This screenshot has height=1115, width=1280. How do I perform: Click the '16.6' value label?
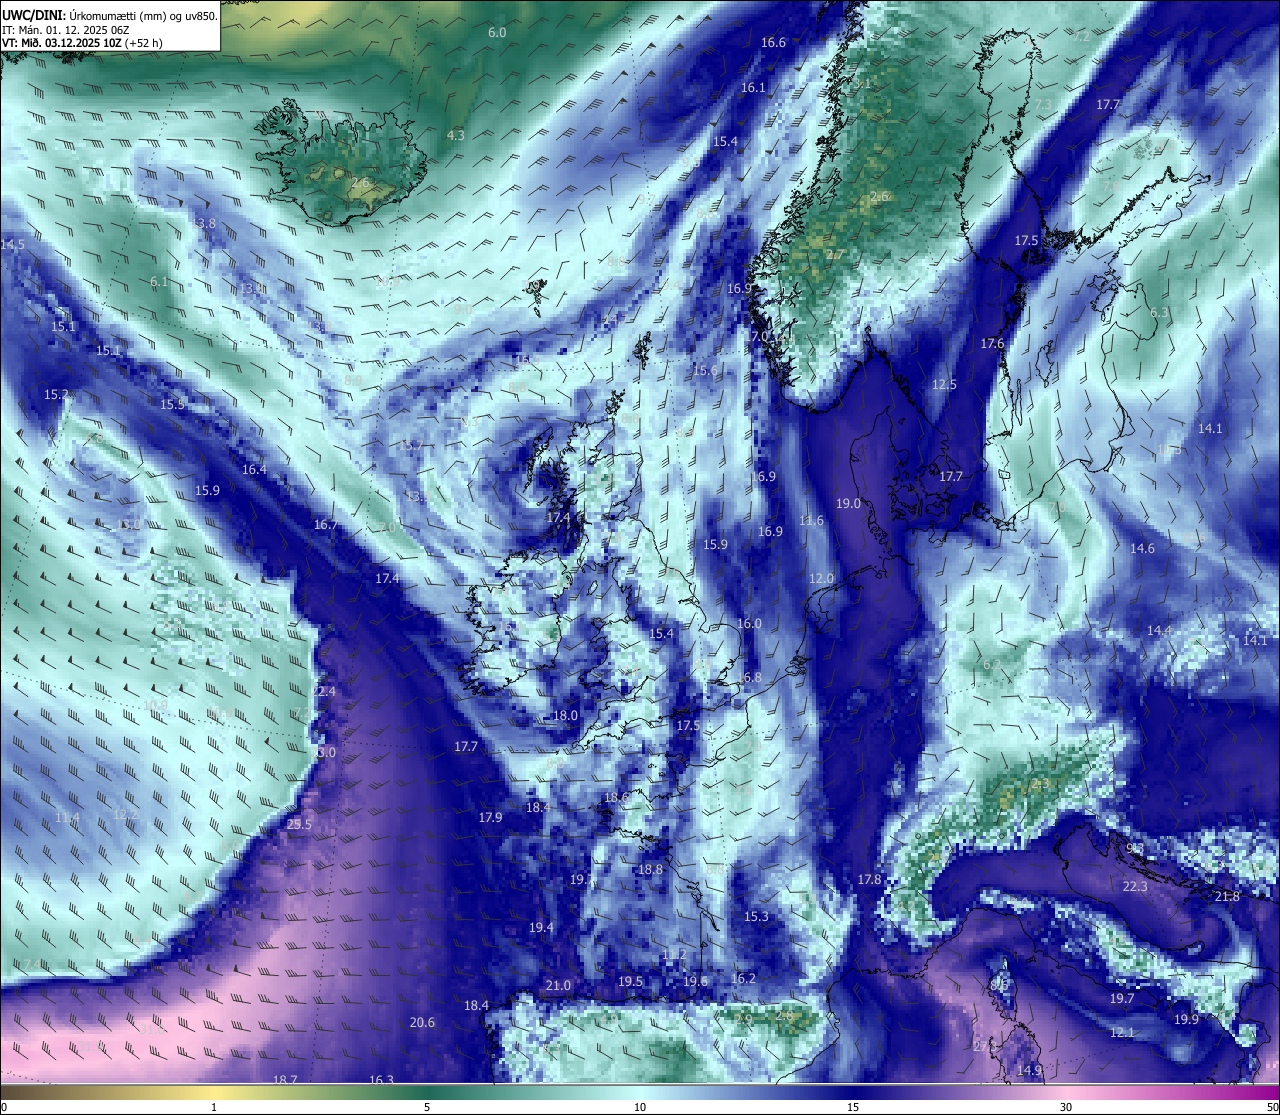773,43
